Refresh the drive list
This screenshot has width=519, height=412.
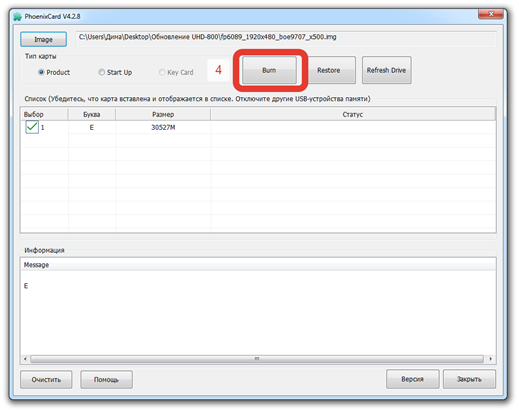[387, 70]
